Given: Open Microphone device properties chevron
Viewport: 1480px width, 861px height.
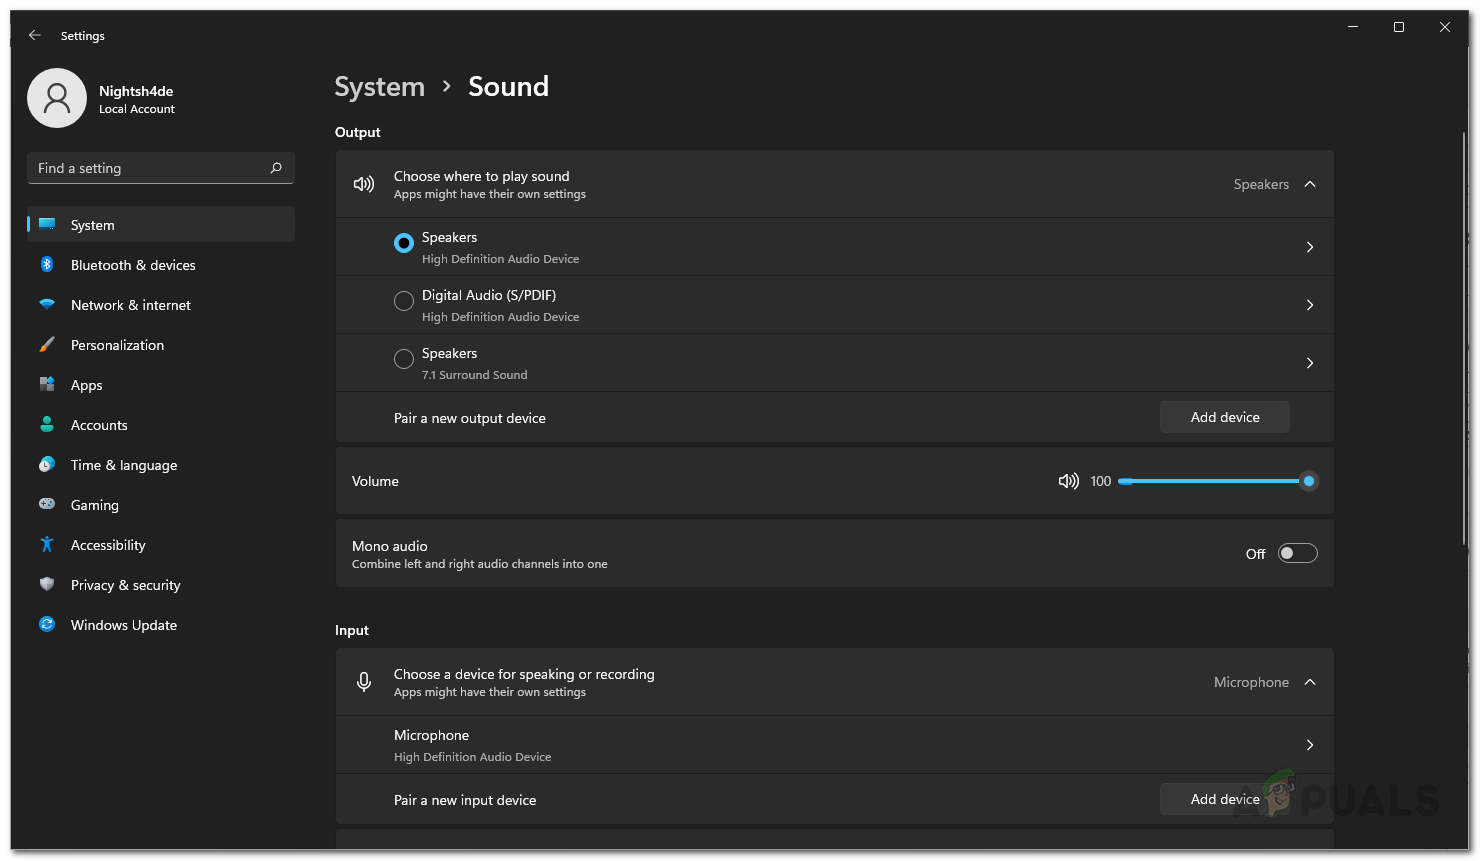Looking at the screenshot, I should (1310, 745).
